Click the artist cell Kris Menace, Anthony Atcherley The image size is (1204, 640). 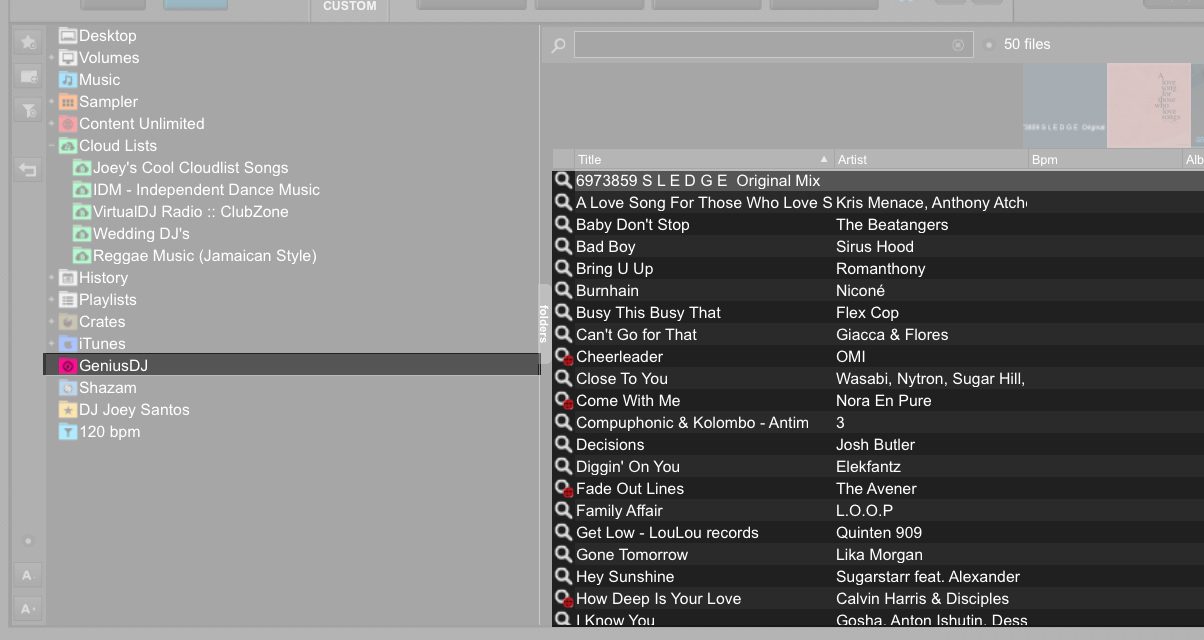click(931, 203)
